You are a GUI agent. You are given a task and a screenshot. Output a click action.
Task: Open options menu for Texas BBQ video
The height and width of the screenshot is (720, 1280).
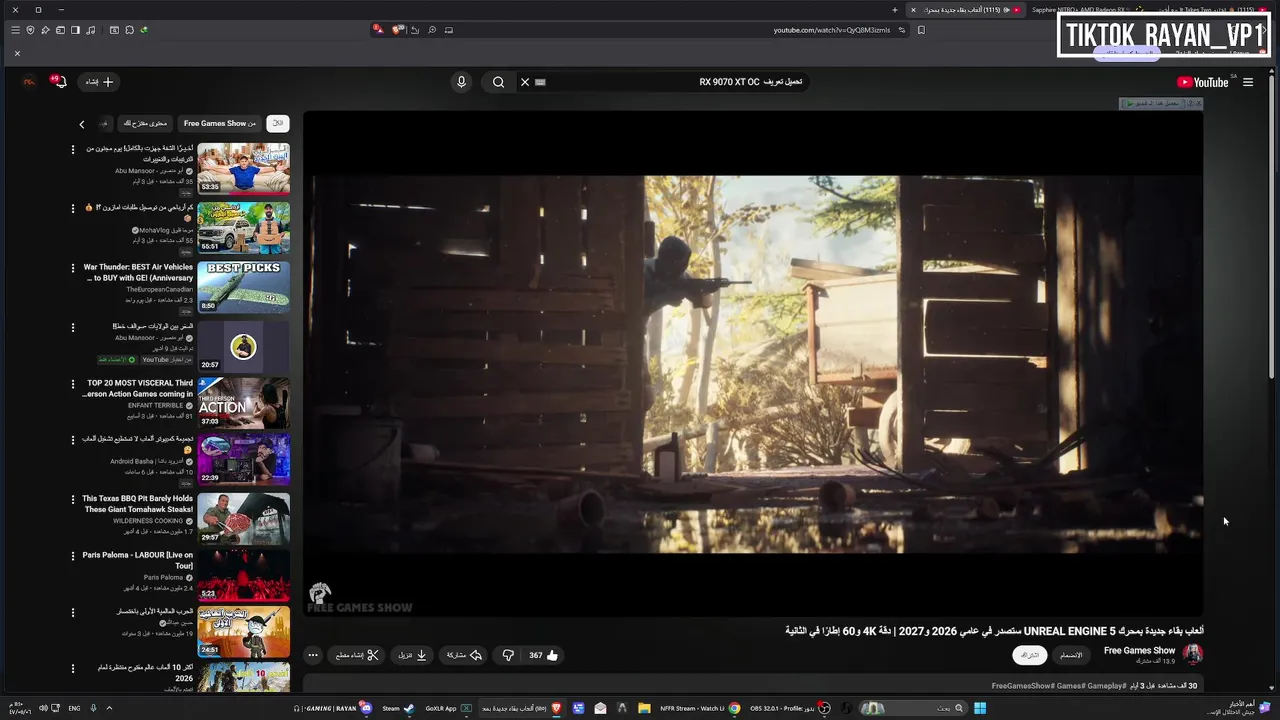pyautogui.click(x=72, y=499)
